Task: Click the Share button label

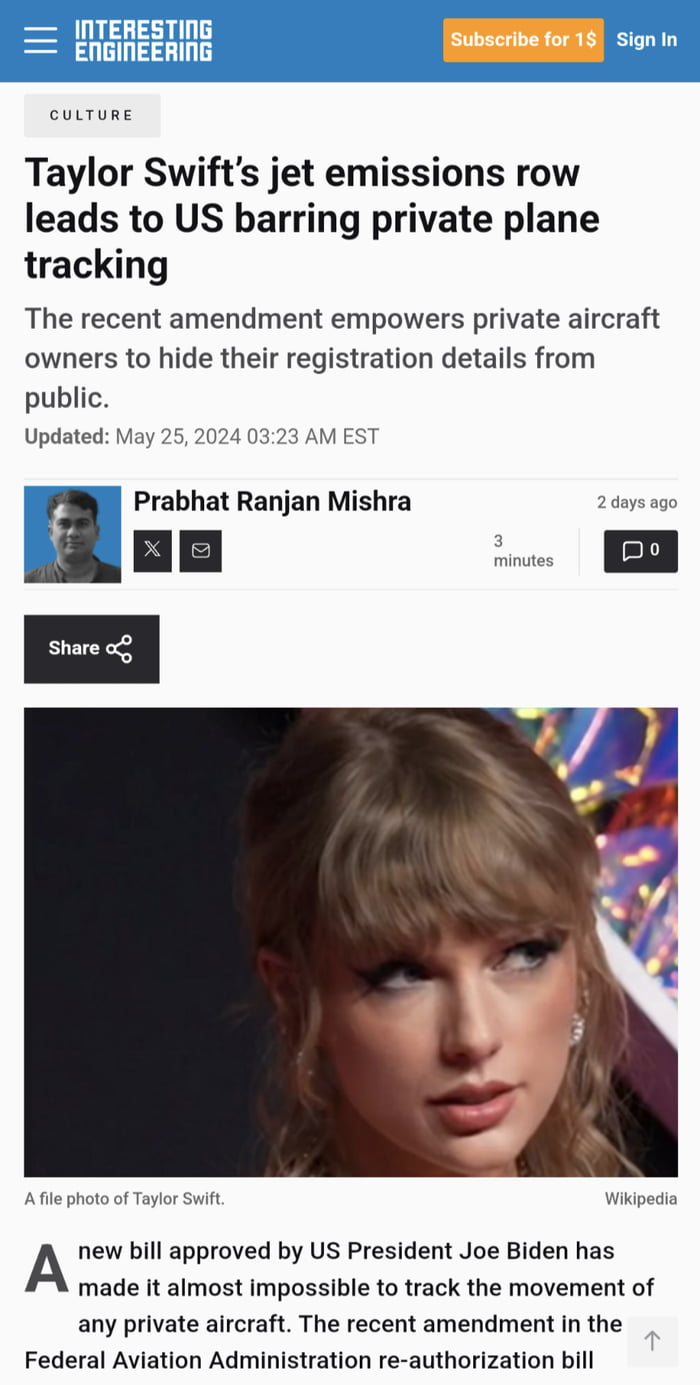Action: pyautogui.click(x=74, y=648)
